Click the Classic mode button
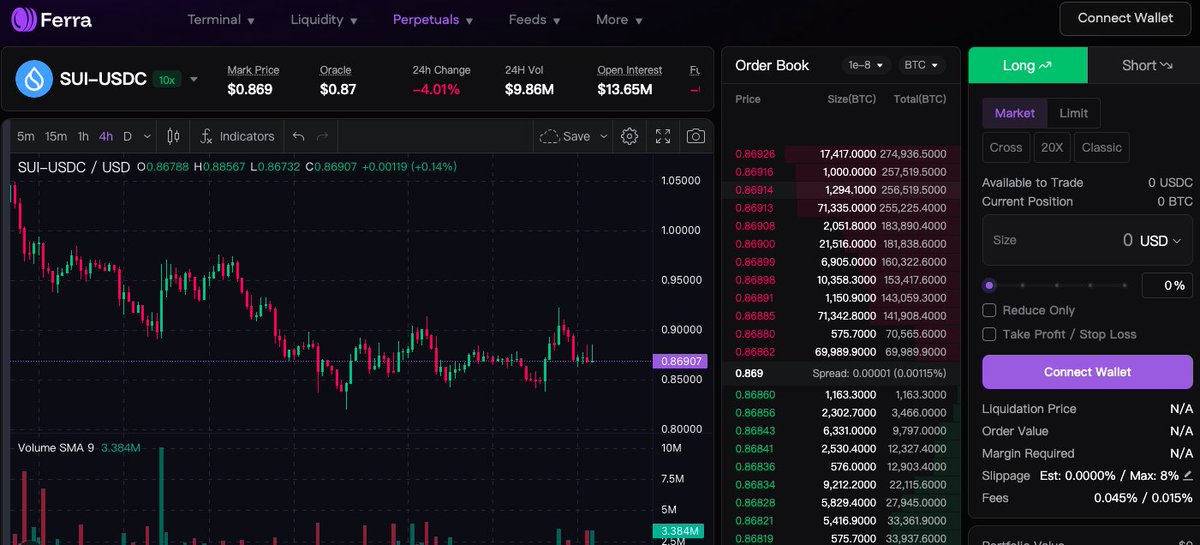1200x545 pixels. (1102, 147)
